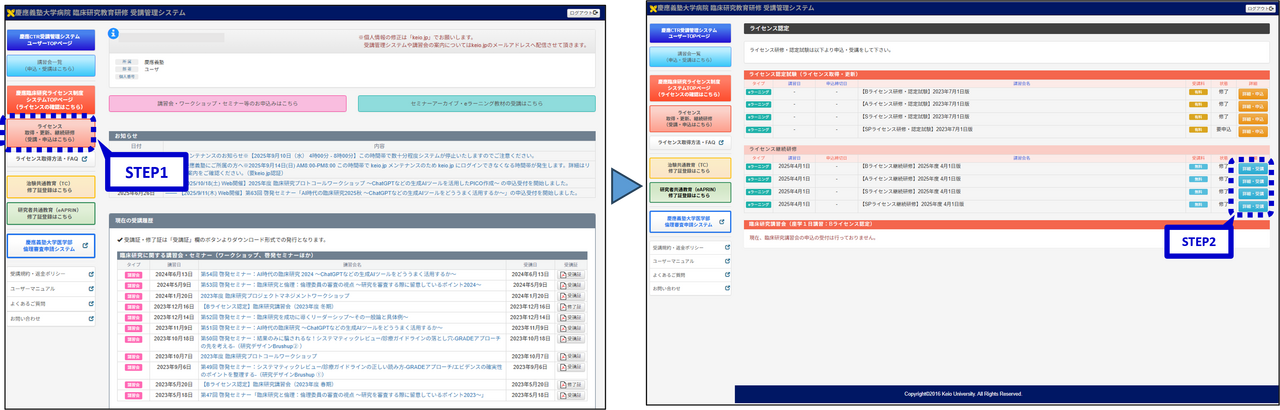Screen dimensions: 1280x410
Task: Click external-link icon beside お問い合わせ, right window
Action: [x=727, y=288]
